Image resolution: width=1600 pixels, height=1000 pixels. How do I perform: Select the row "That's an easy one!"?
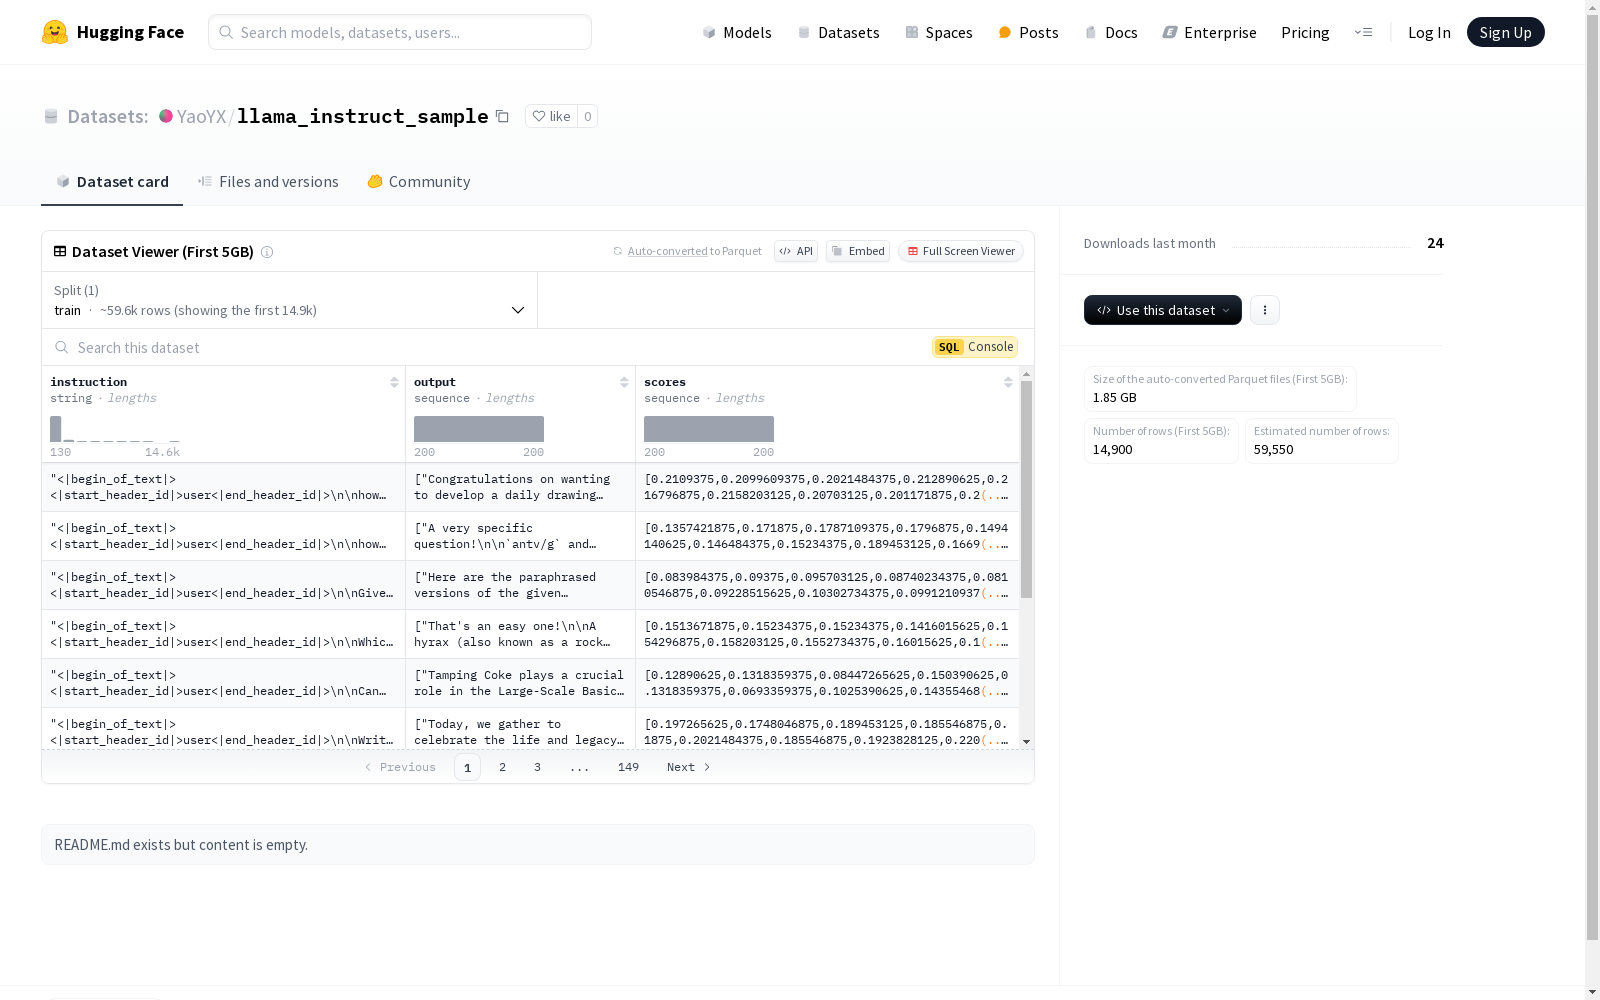point(530,634)
